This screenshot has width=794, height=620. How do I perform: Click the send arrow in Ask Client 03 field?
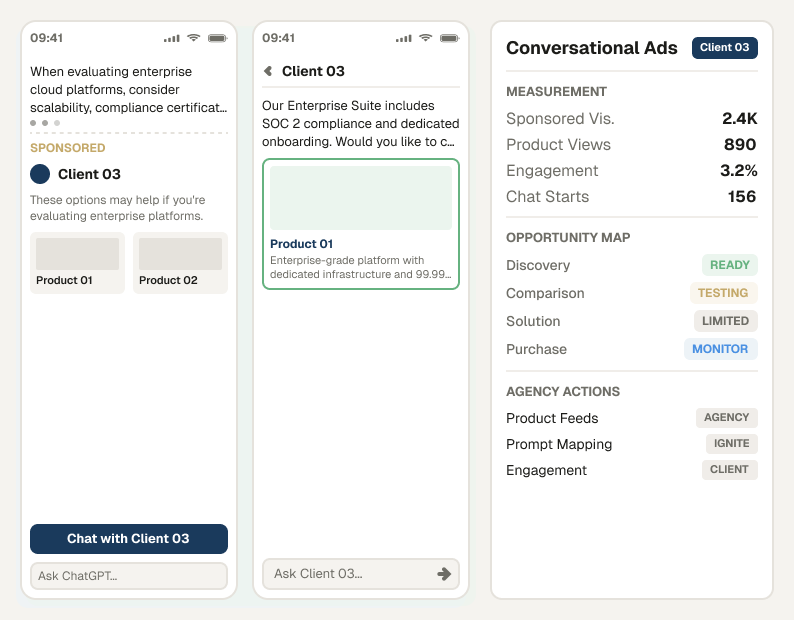coord(444,574)
